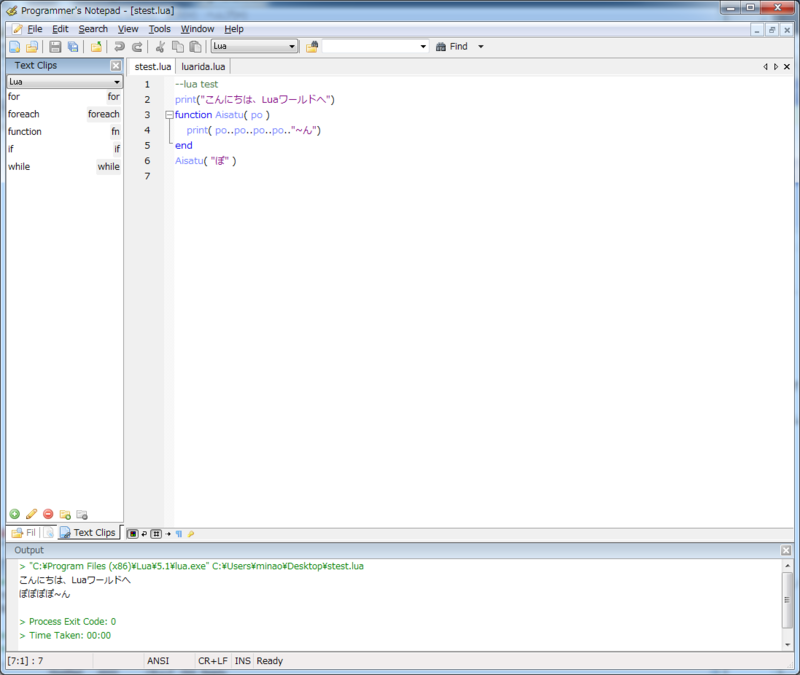Click the Process Exit Code line in Output
The width and height of the screenshot is (800, 675).
[67, 621]
